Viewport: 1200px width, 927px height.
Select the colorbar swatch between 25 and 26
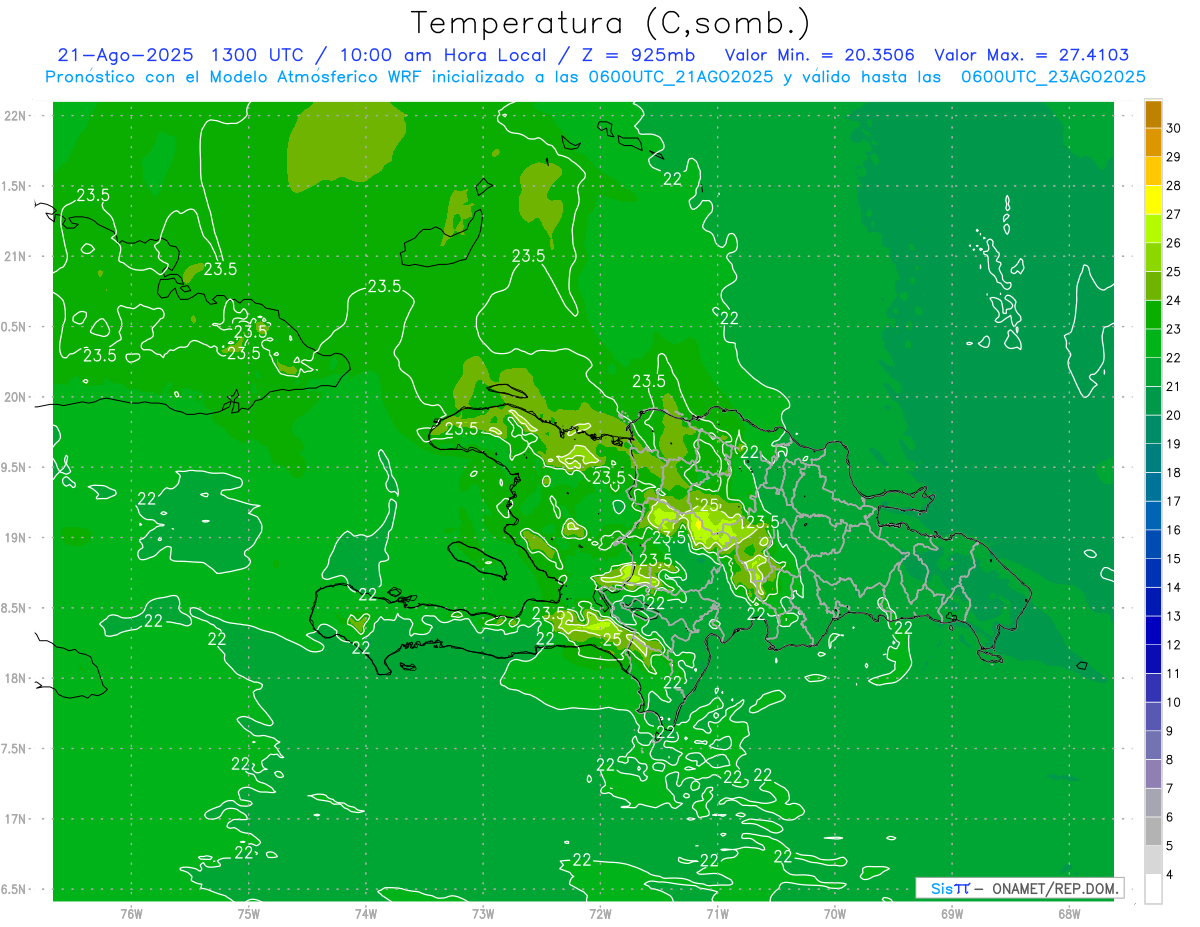click(x=1153, y=258)
